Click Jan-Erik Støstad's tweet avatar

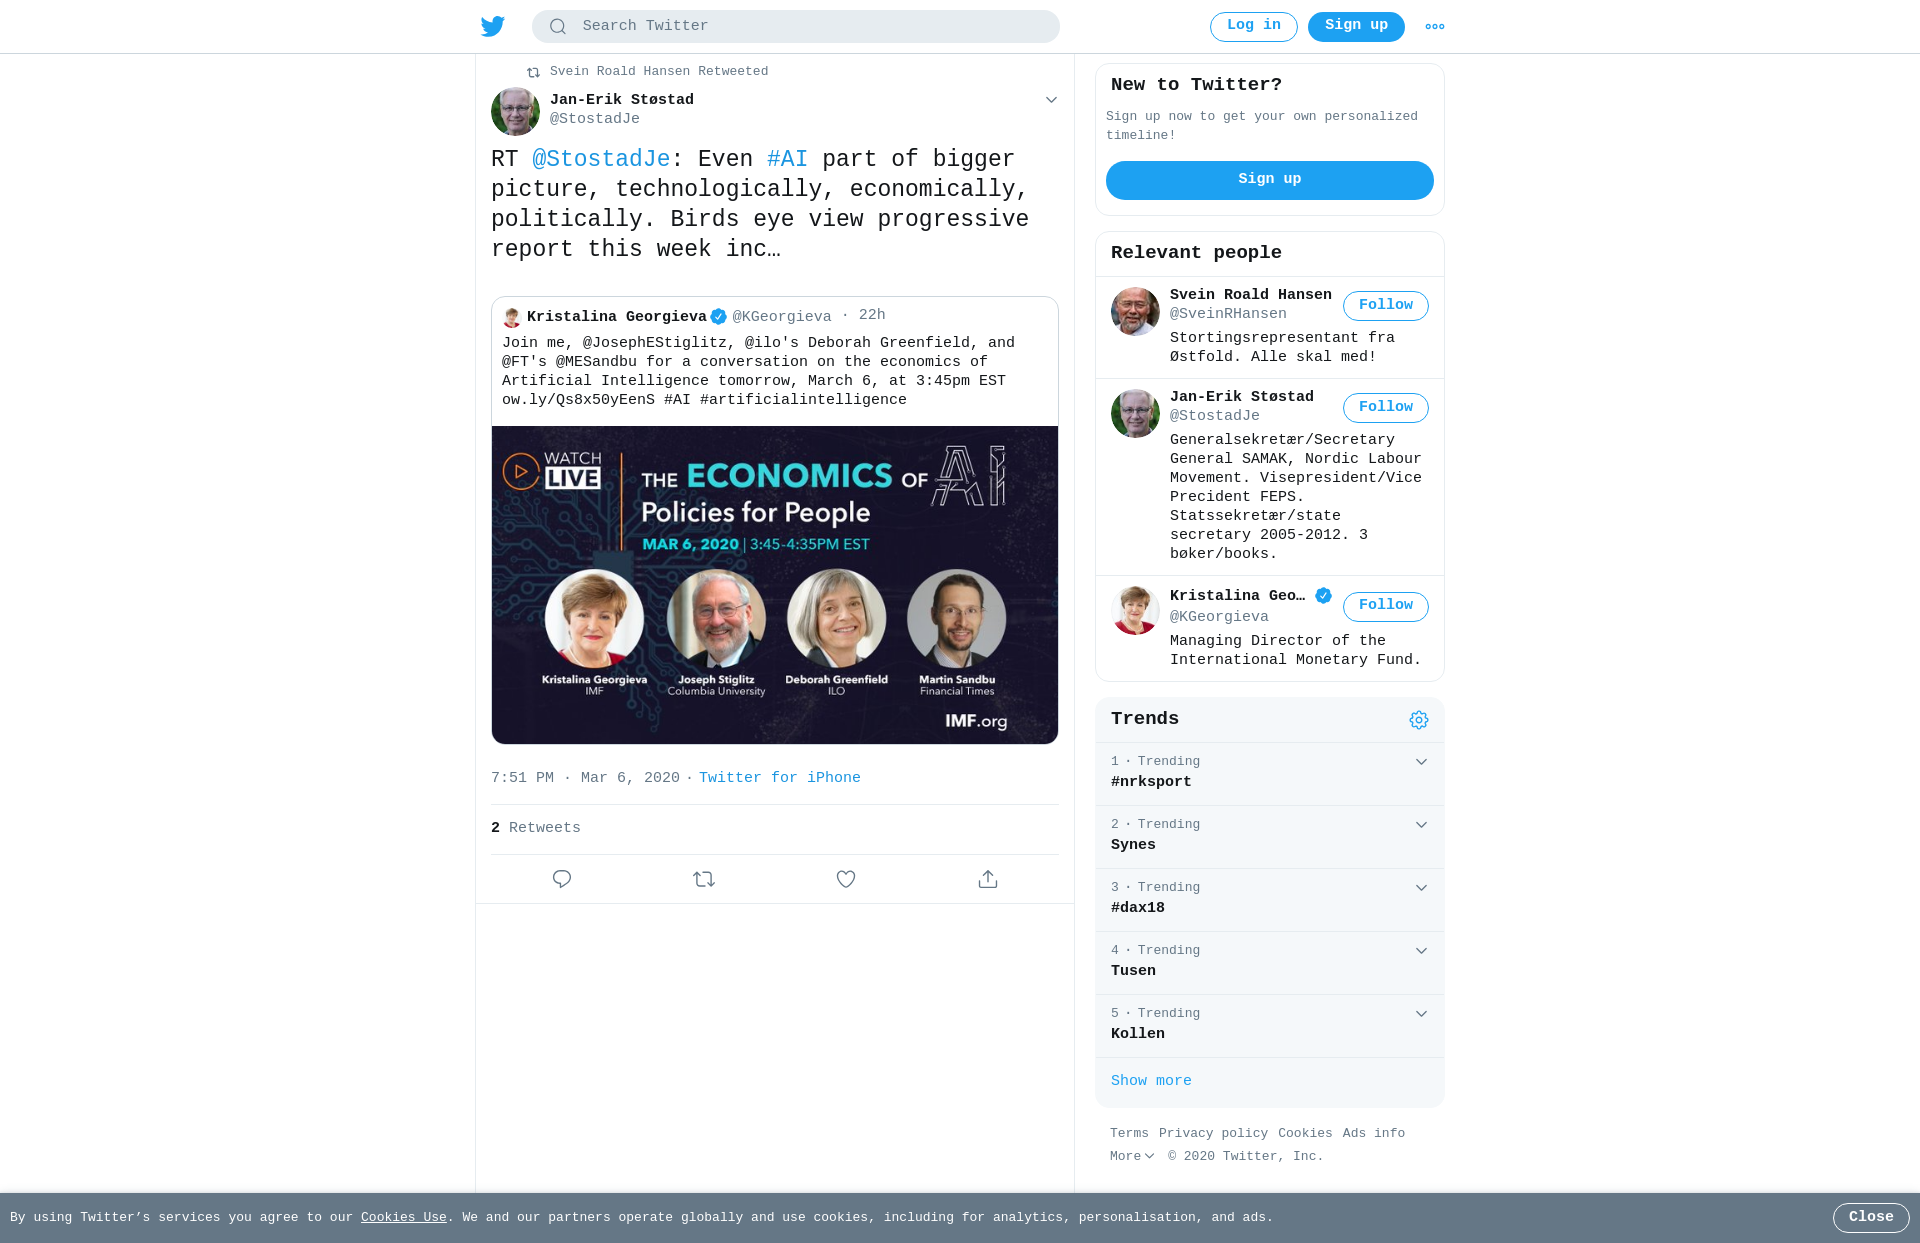coord(515,111)
